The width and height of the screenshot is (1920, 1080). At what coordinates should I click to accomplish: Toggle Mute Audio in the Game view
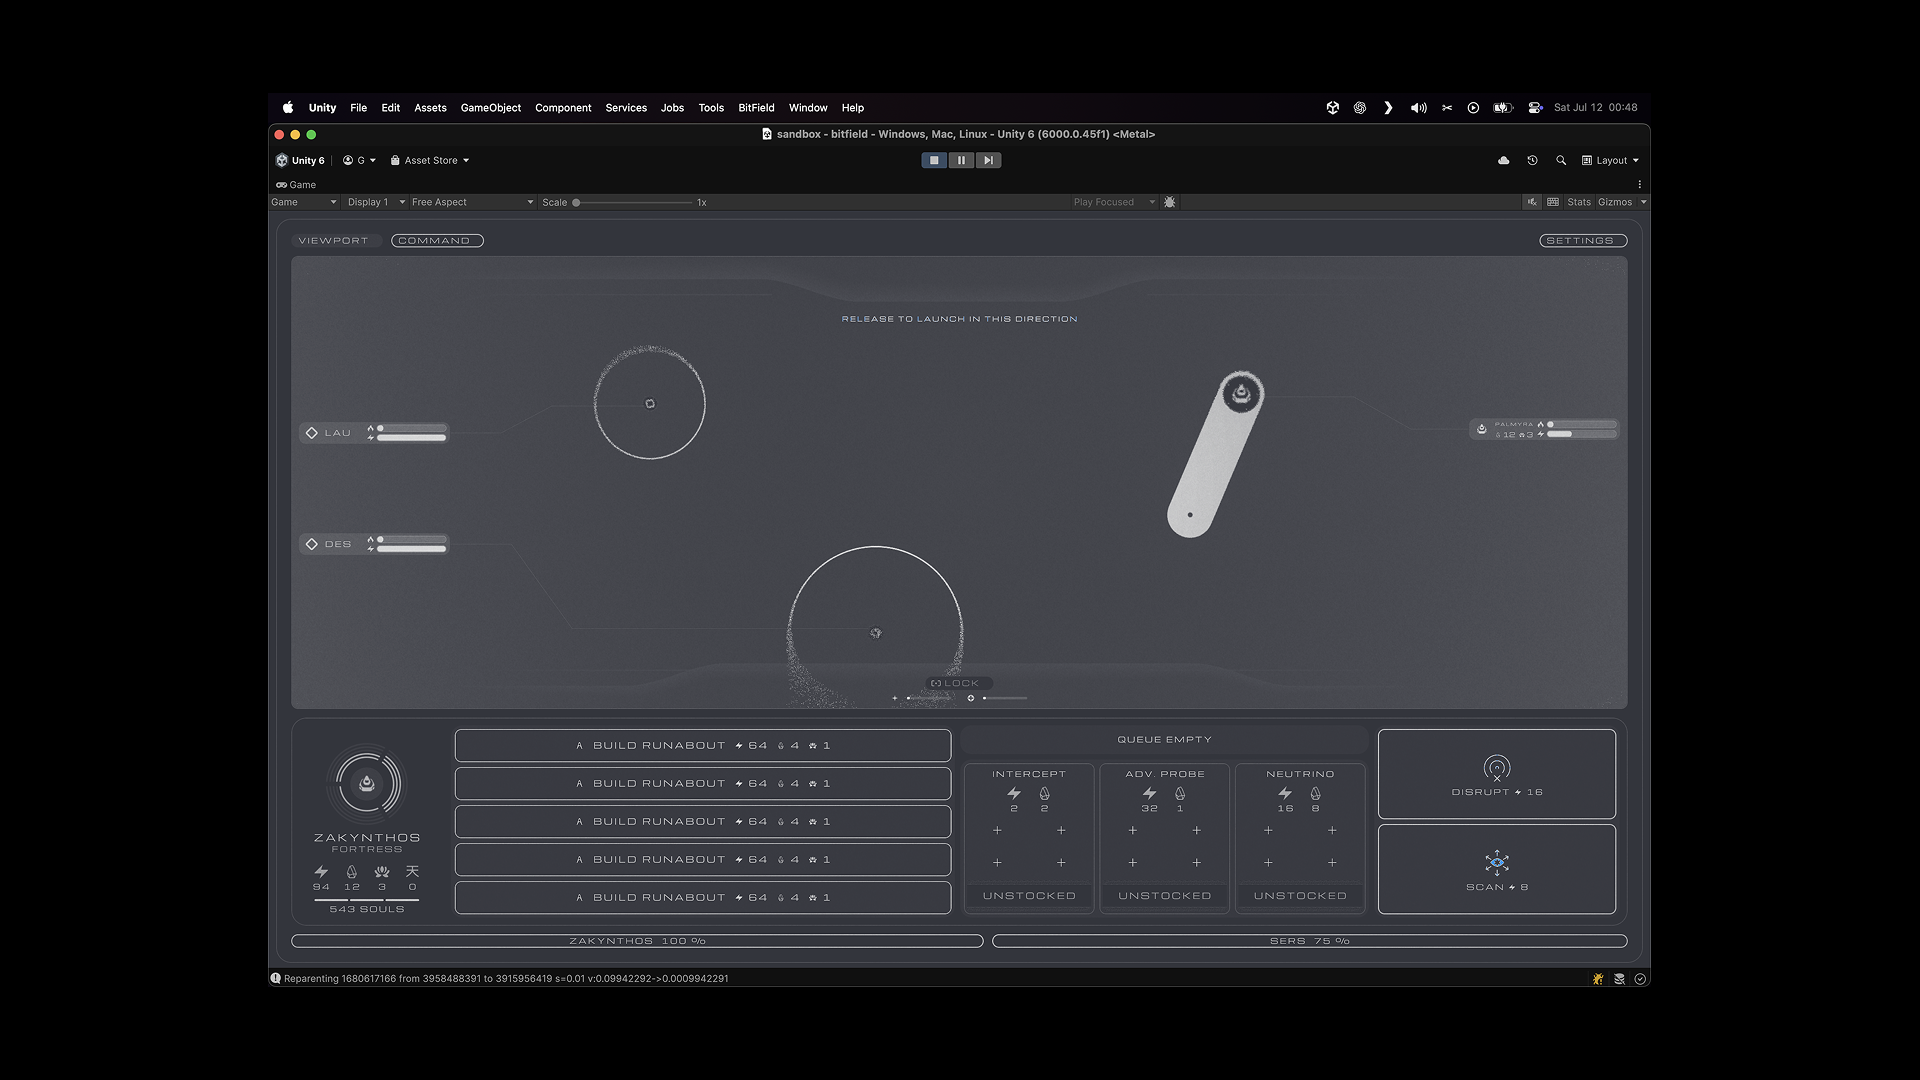pos(1532,202)
